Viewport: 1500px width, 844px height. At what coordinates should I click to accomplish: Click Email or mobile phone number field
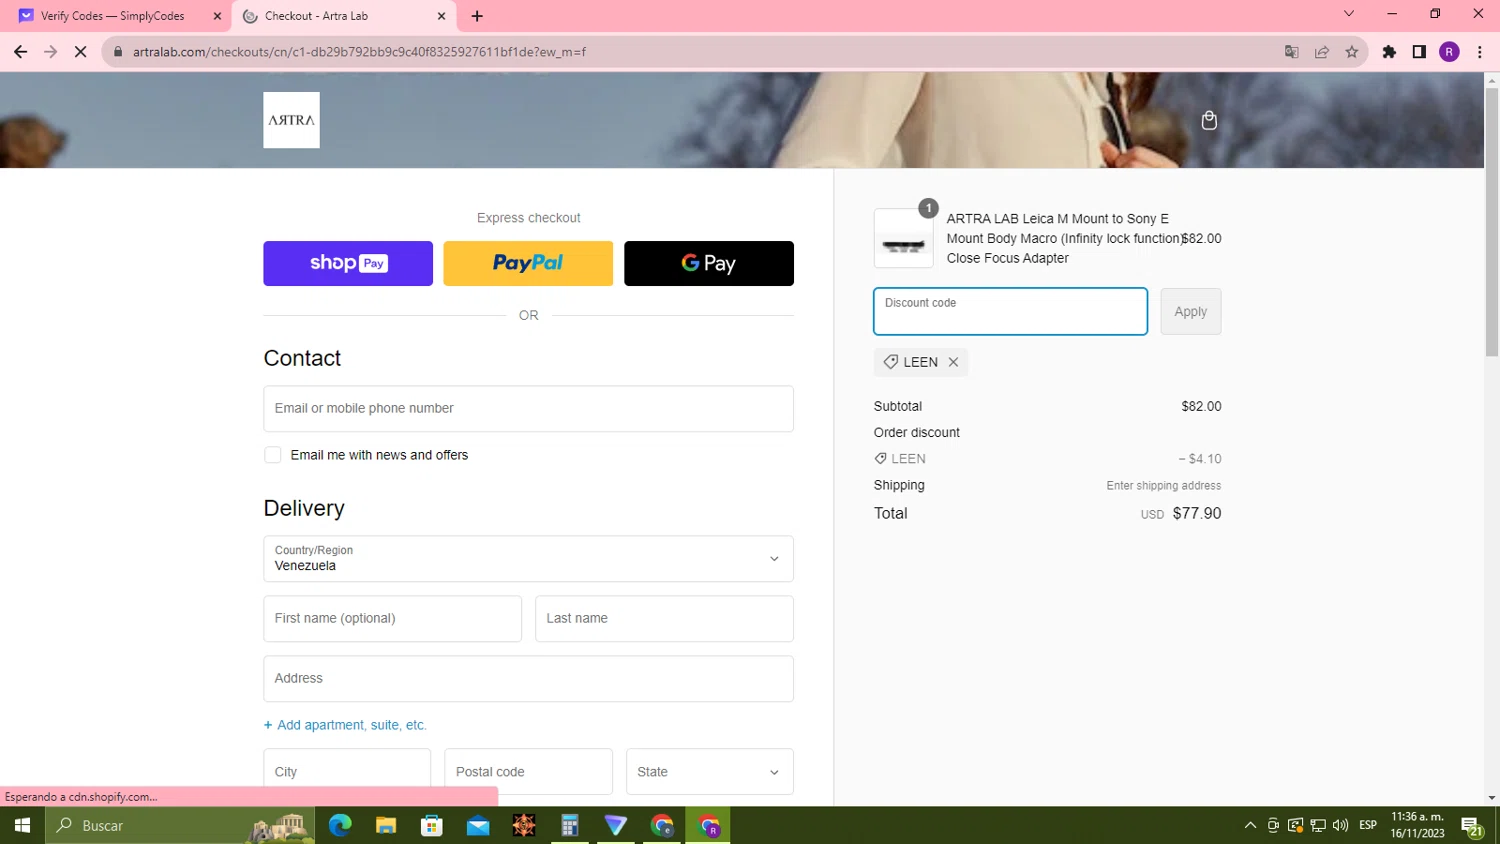coord(528,408)
